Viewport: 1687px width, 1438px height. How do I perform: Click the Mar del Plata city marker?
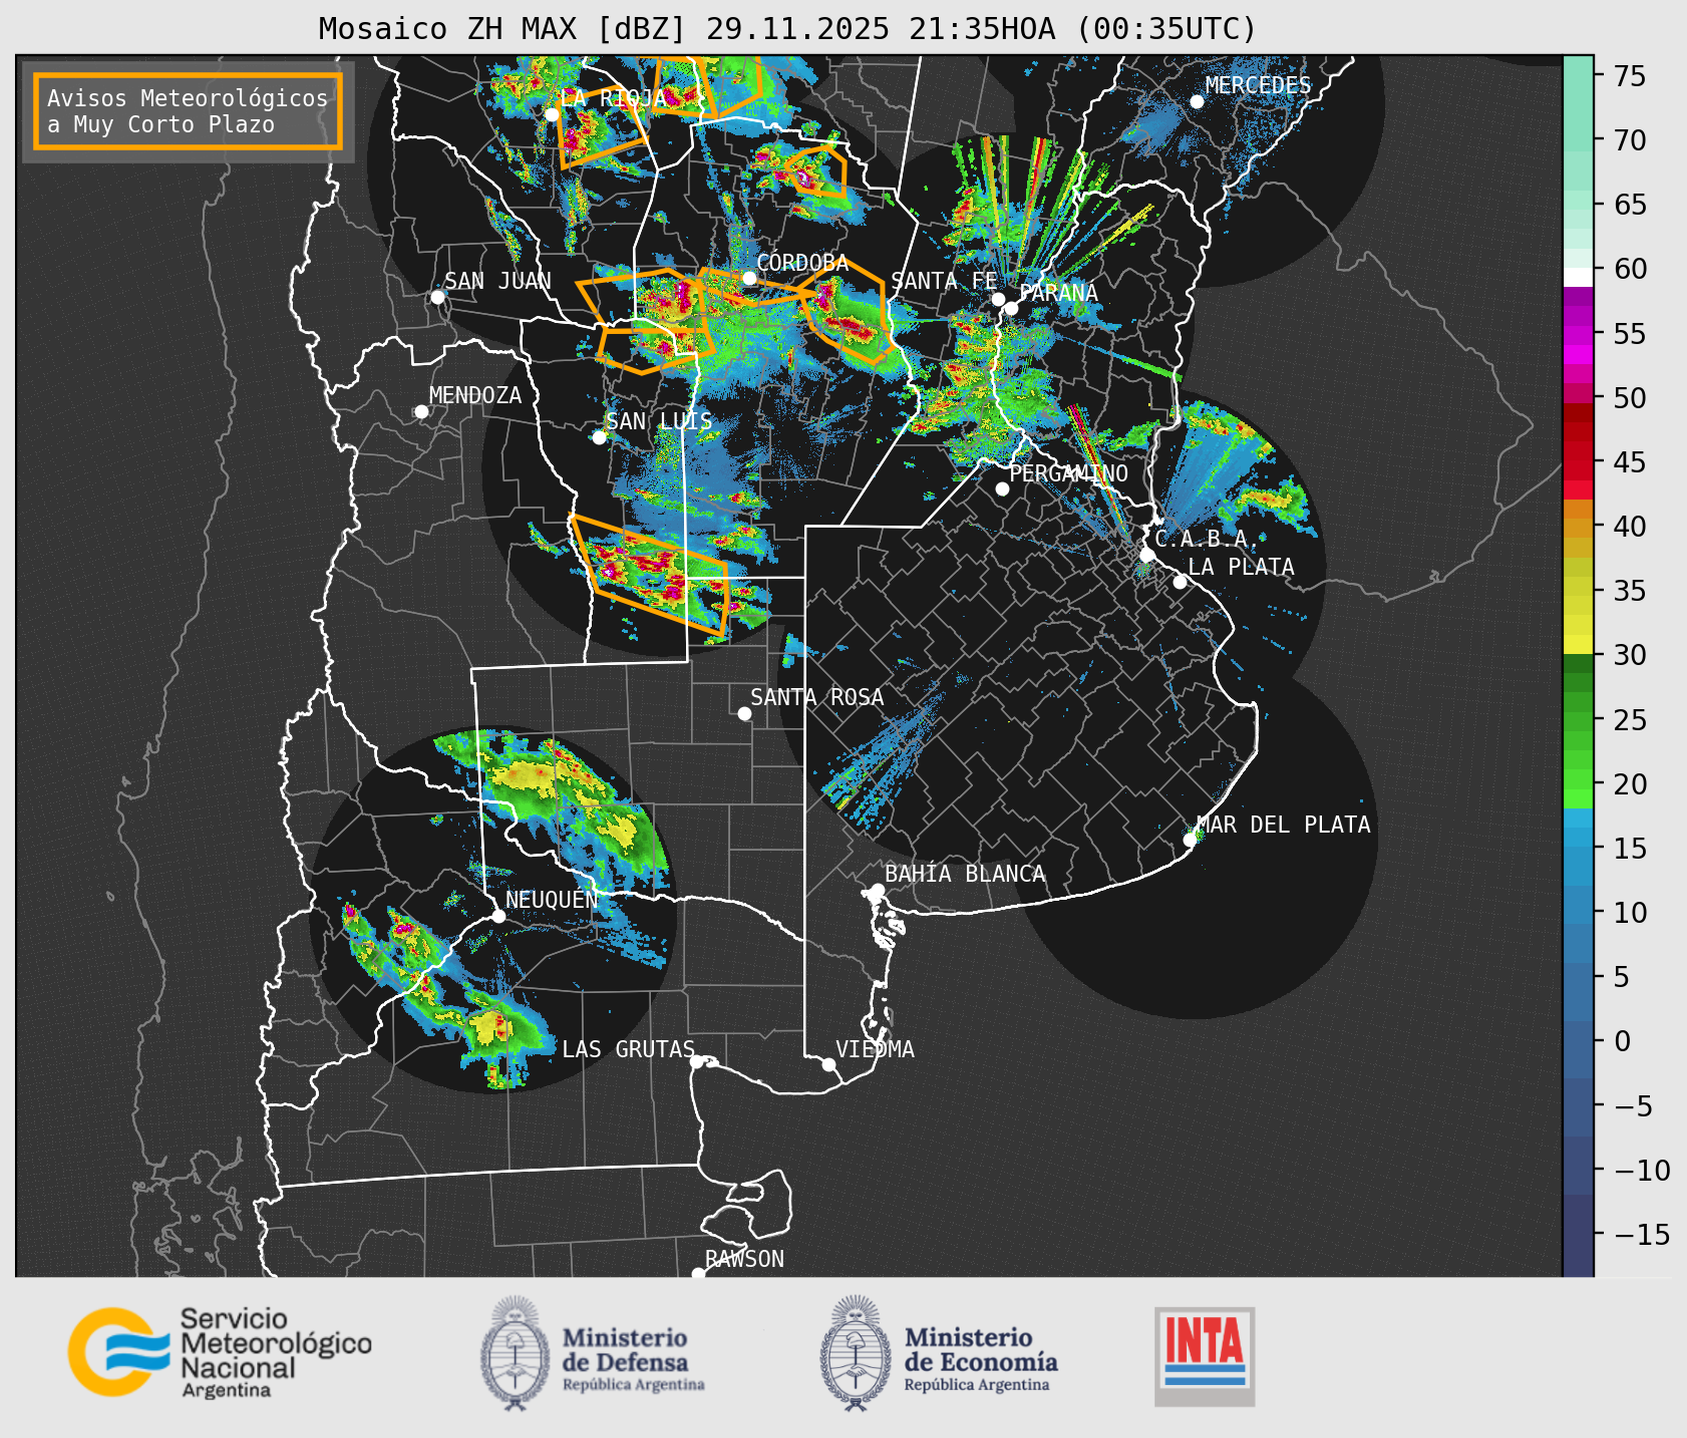pos(1190,839)
